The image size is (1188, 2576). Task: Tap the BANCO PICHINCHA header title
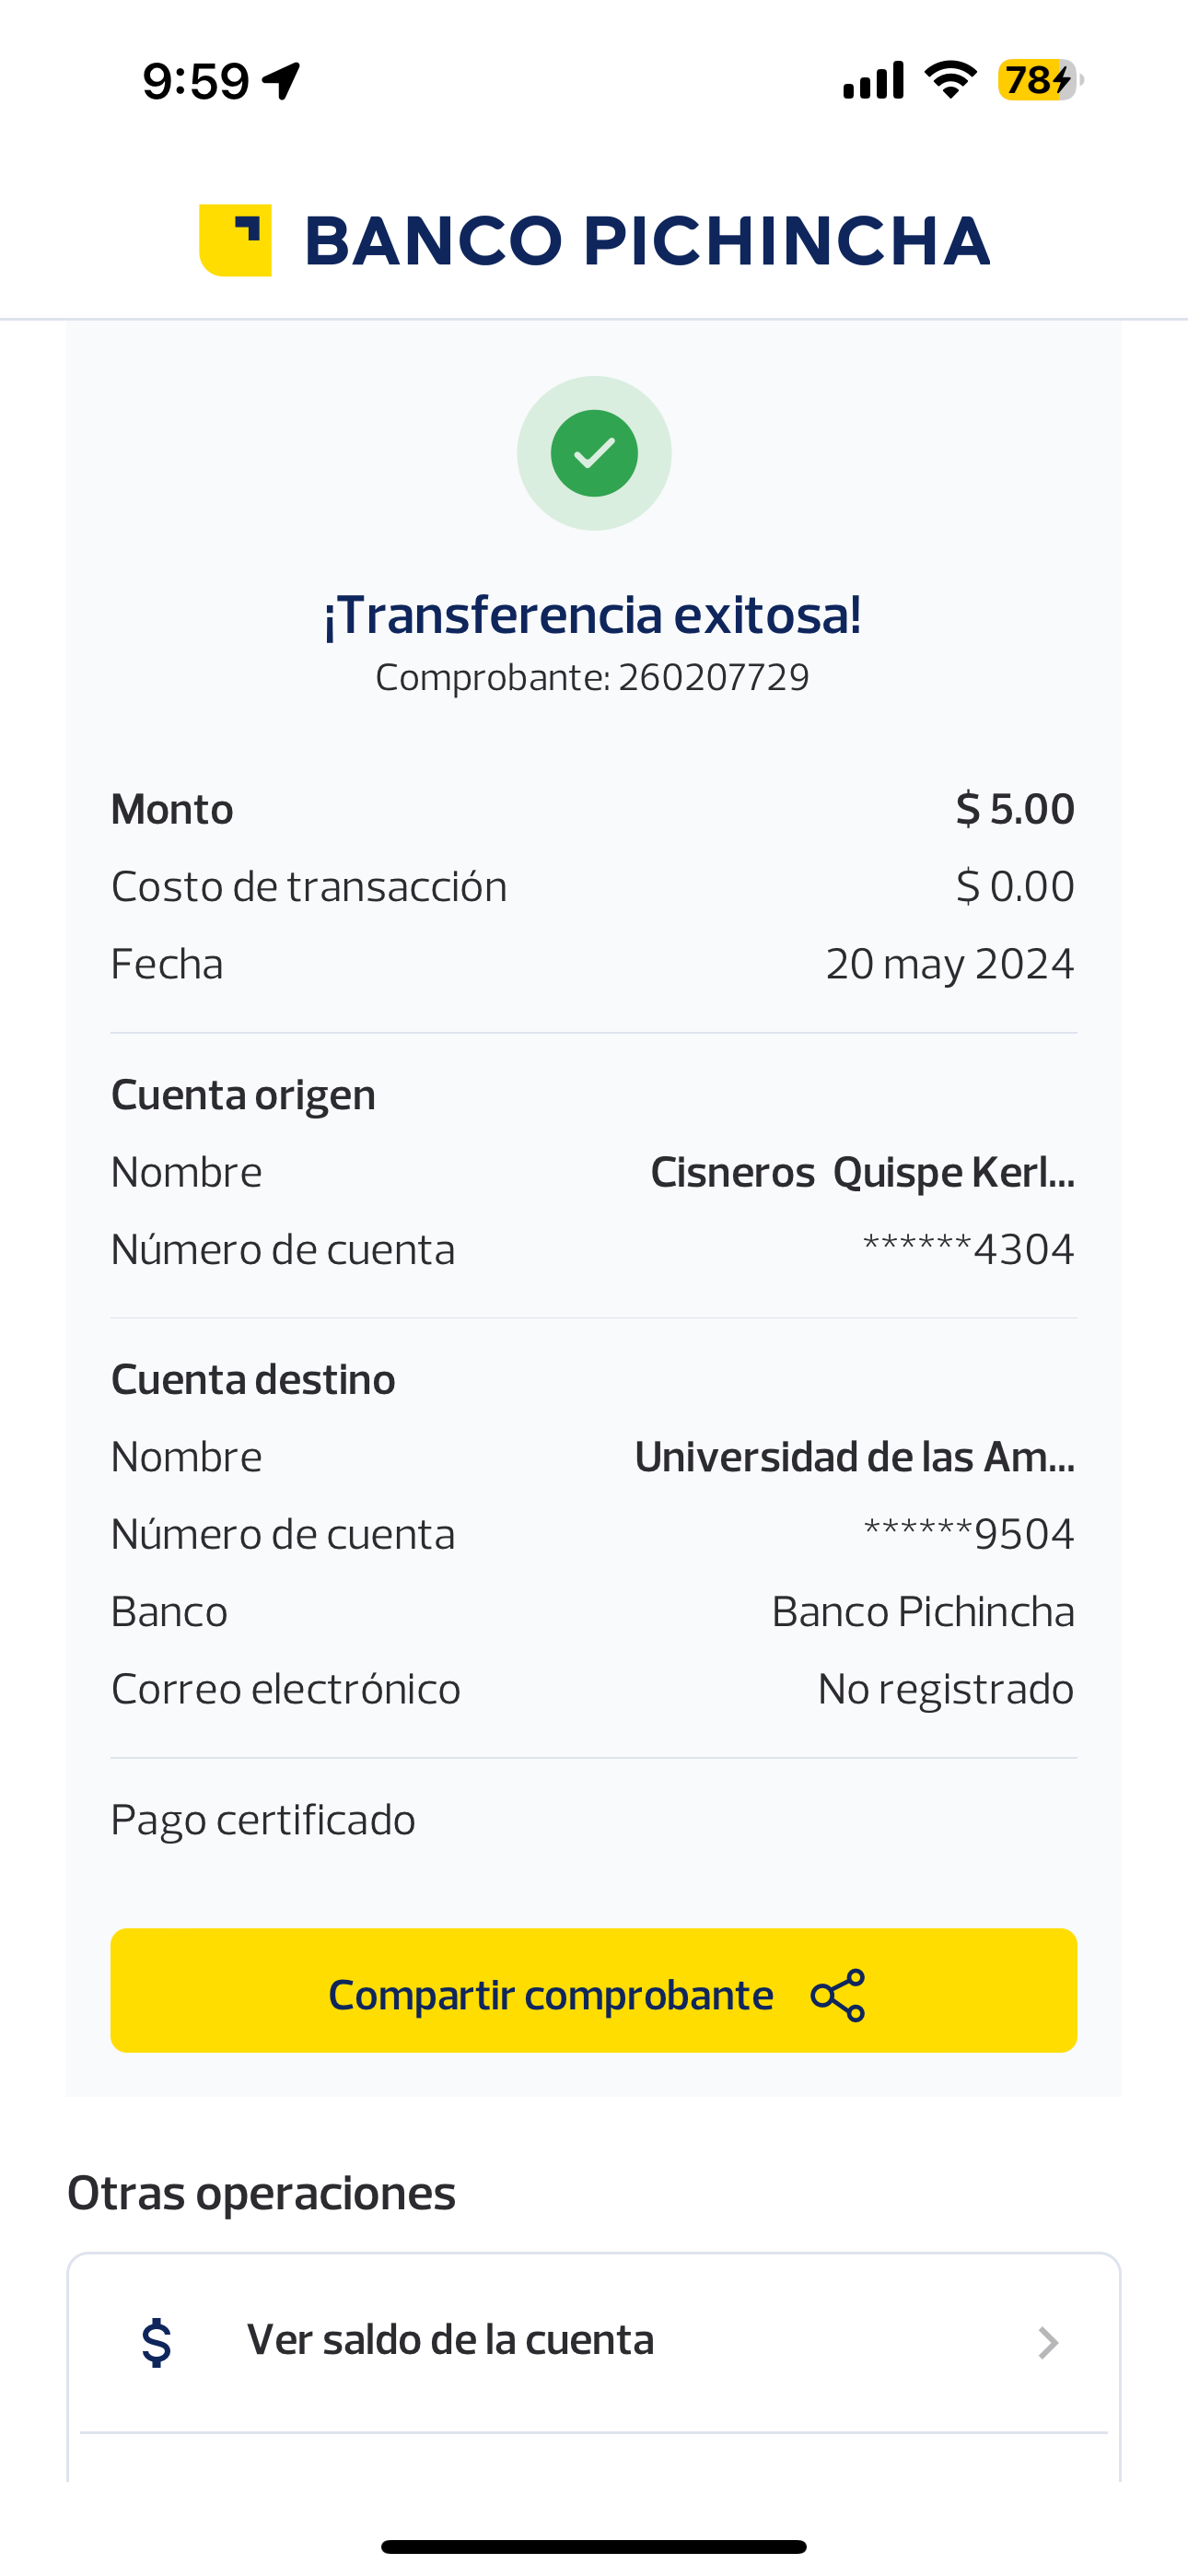(x=647, y=241)
